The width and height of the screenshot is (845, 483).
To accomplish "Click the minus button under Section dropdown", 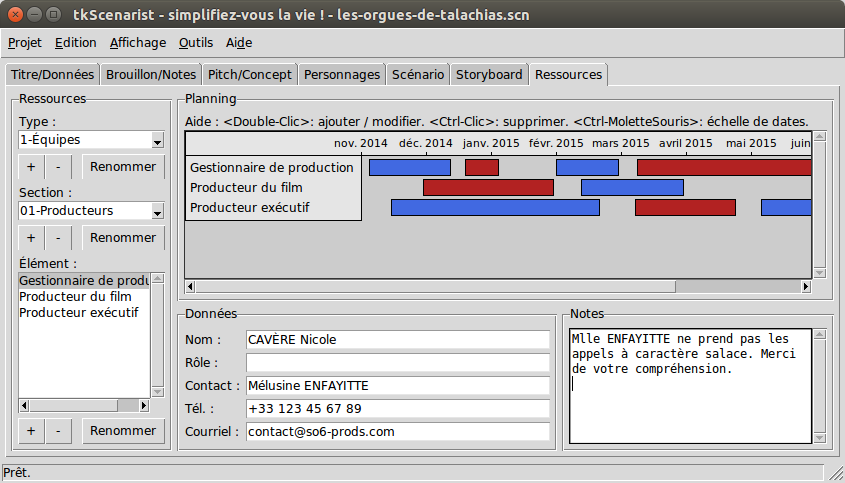I will [58, 238].
